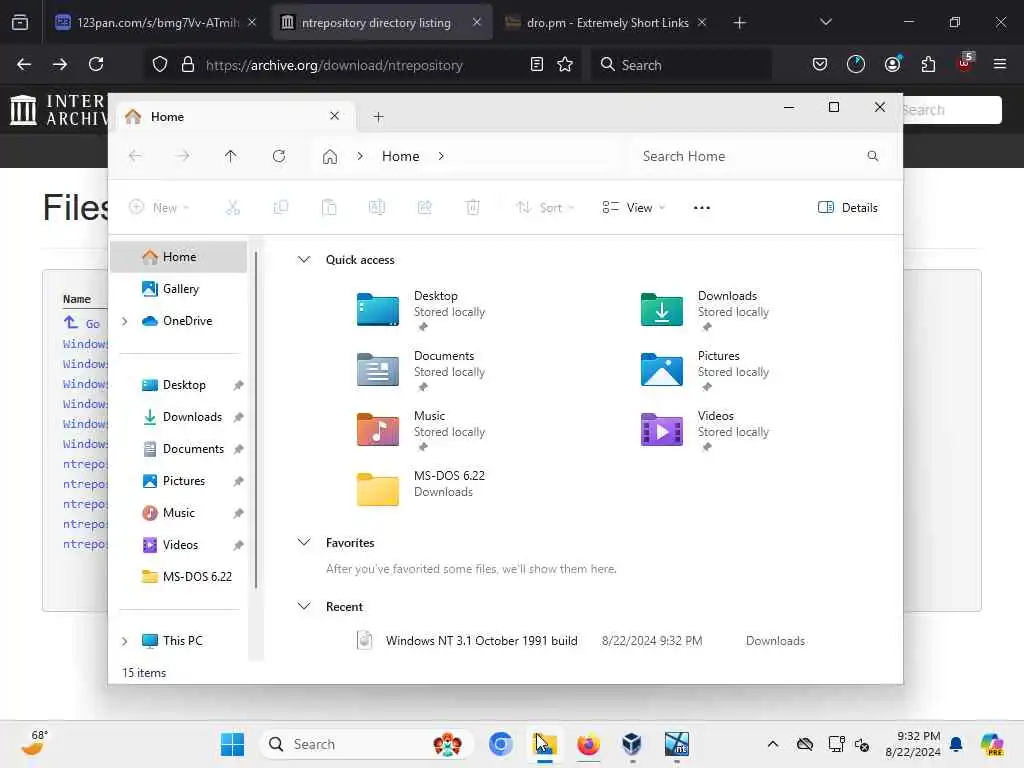Open notification bell in system tray

pos(956,744)
